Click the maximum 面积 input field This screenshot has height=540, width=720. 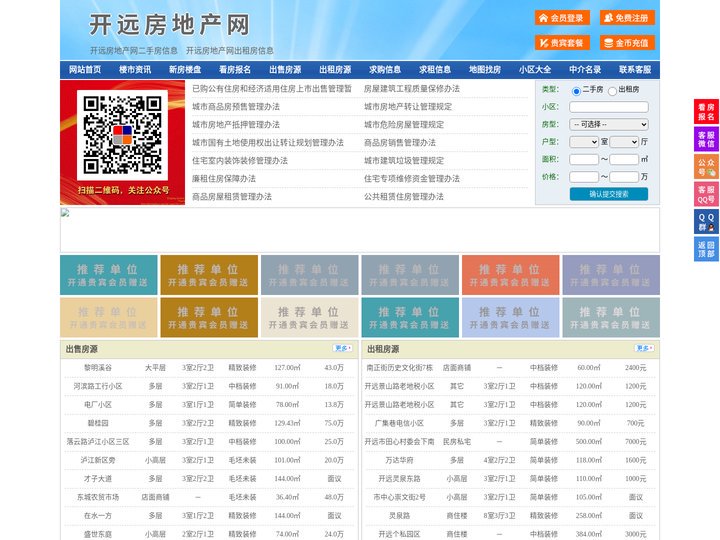(624, 159)
